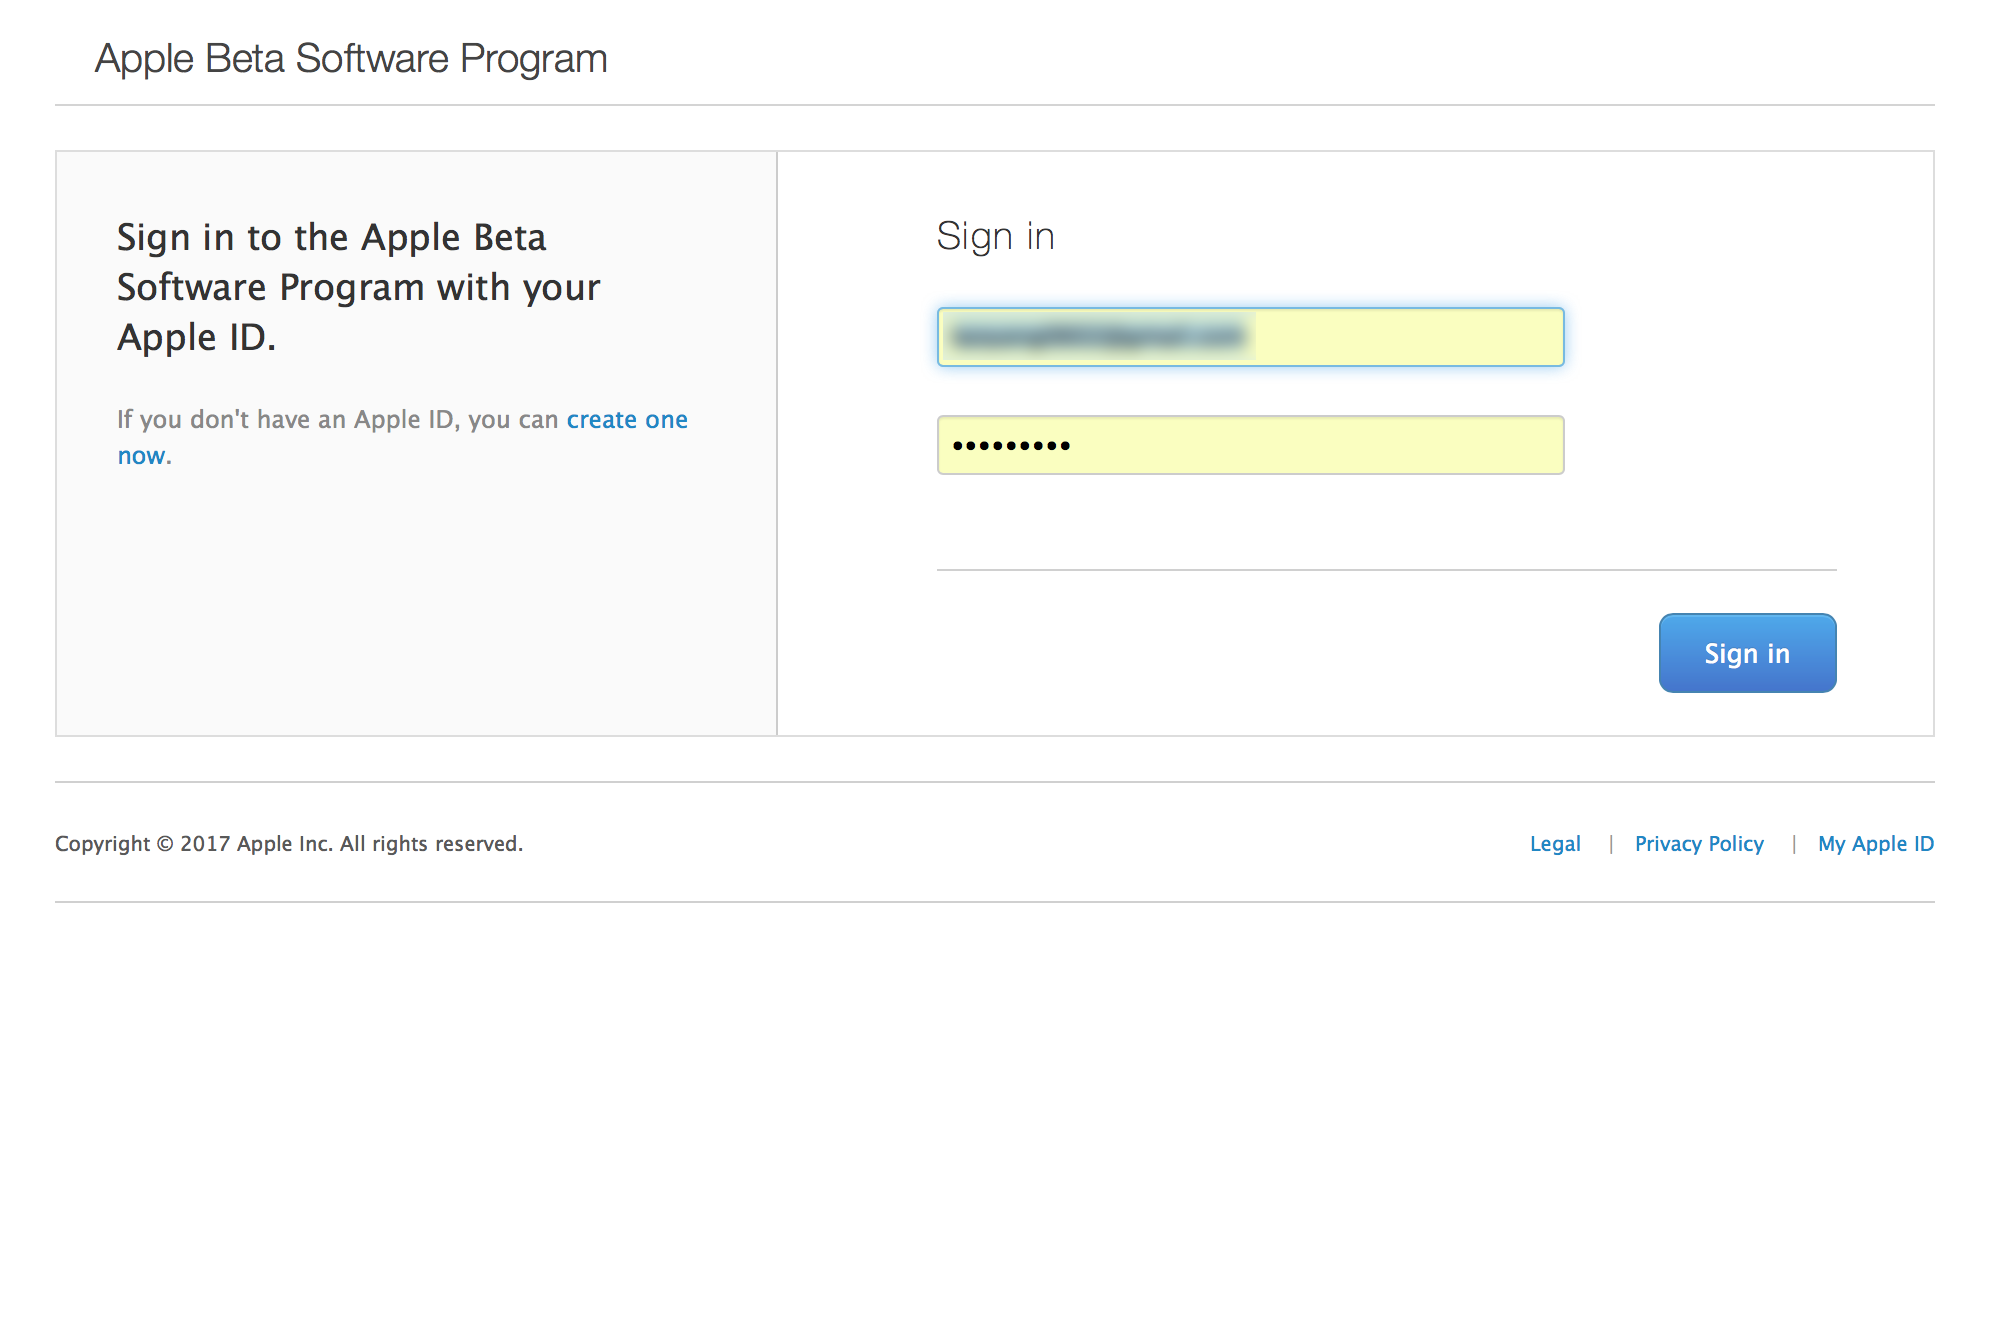
Task: Follow the link to create an Apple ID
Action: tap(627, 419)
